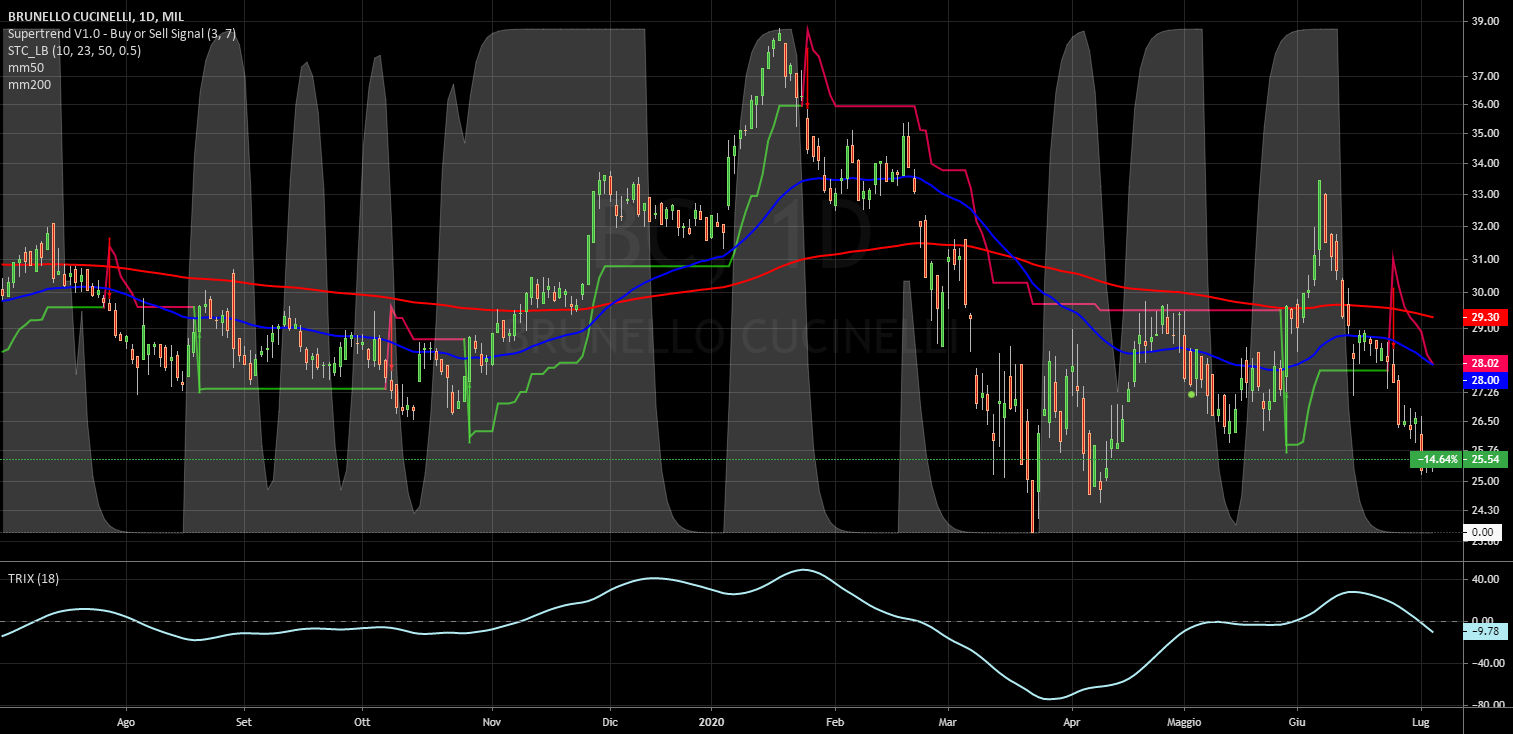Image resolution: width=1513 pixels, height=734 pixels.
Task: Click 32.00 on the price scale
Action: (x=1485, y=226)
